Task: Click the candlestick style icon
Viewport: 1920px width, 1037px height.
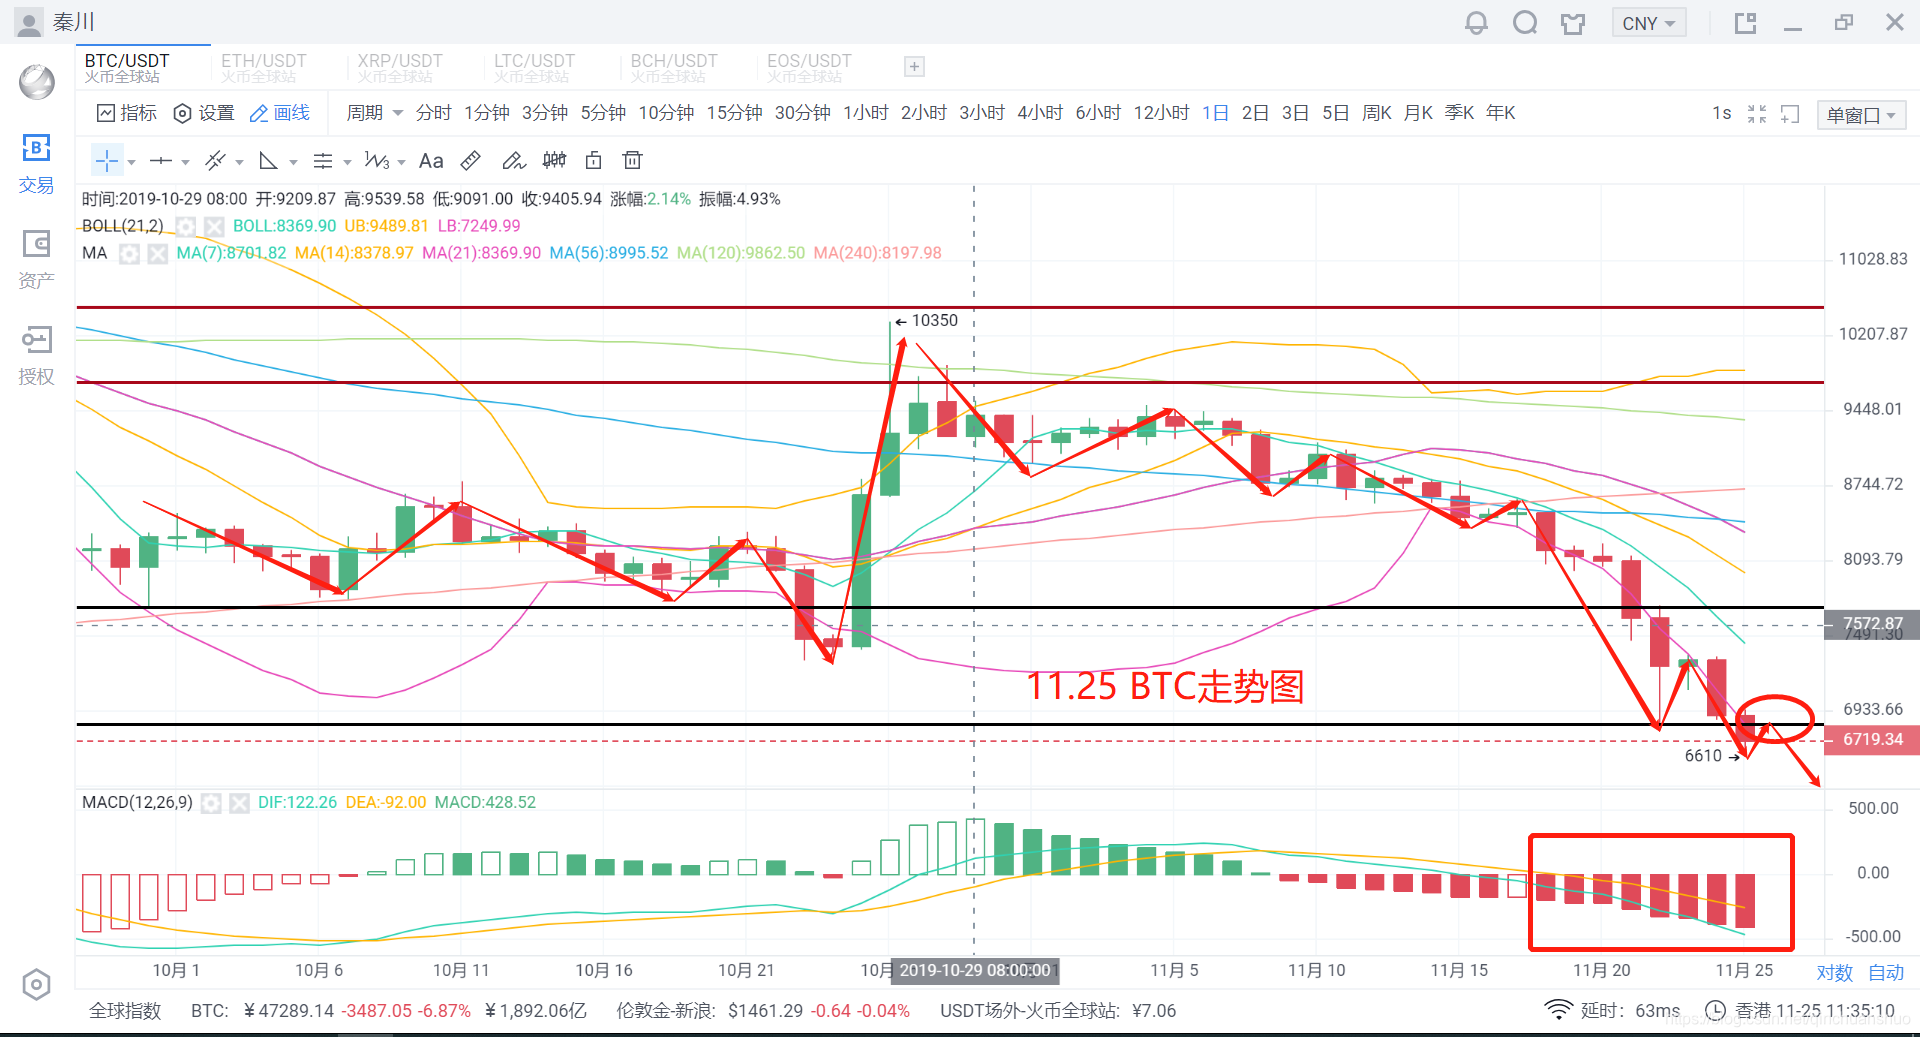Action: tap(554, 160)
